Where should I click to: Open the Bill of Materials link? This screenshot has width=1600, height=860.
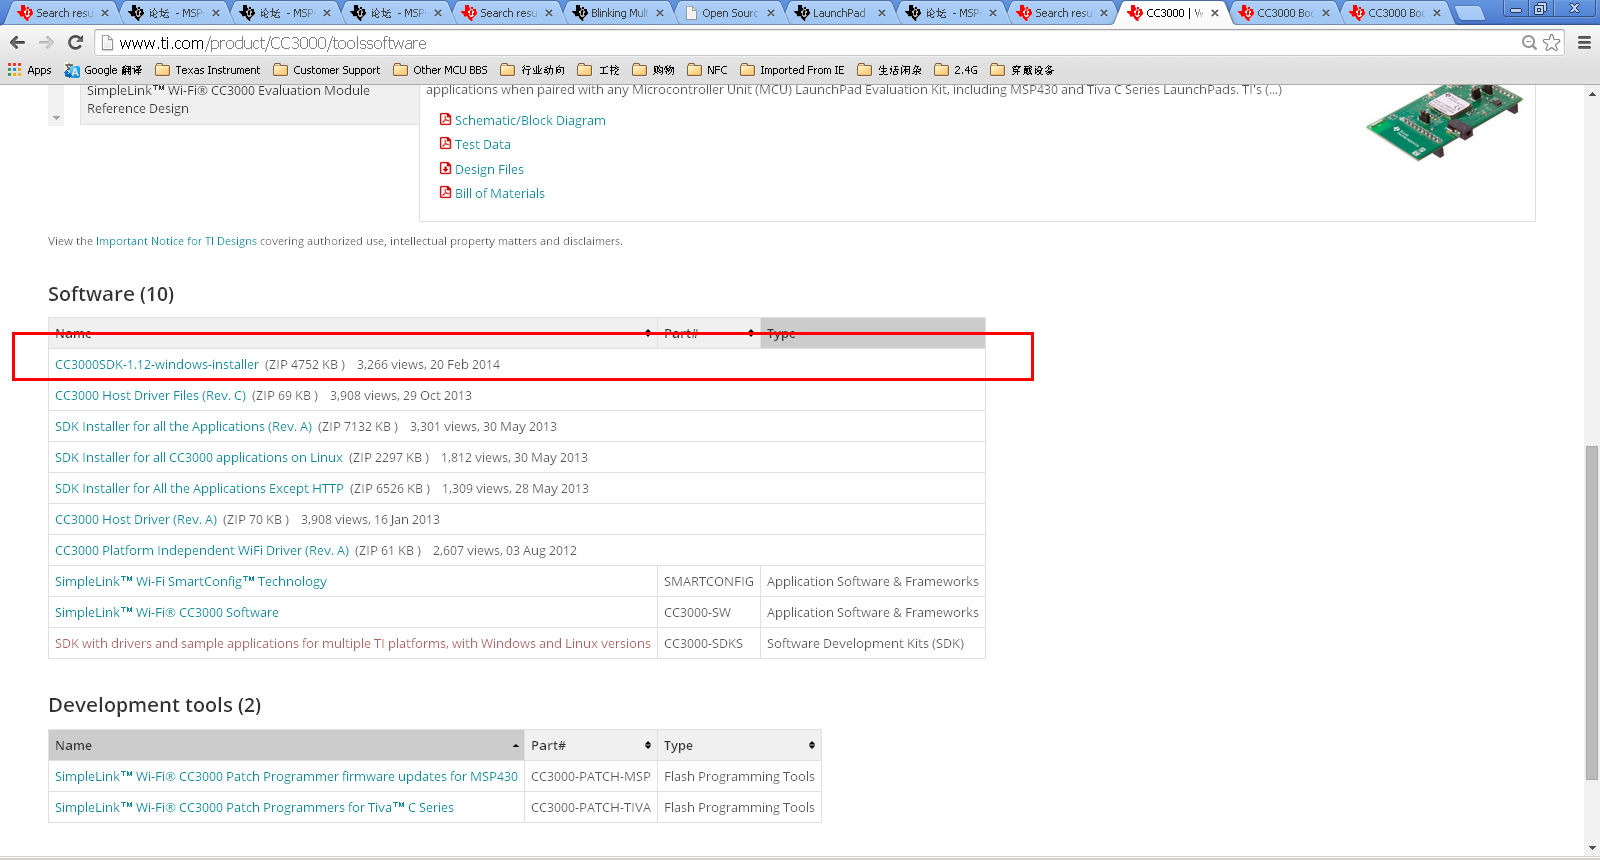(500, 193)
